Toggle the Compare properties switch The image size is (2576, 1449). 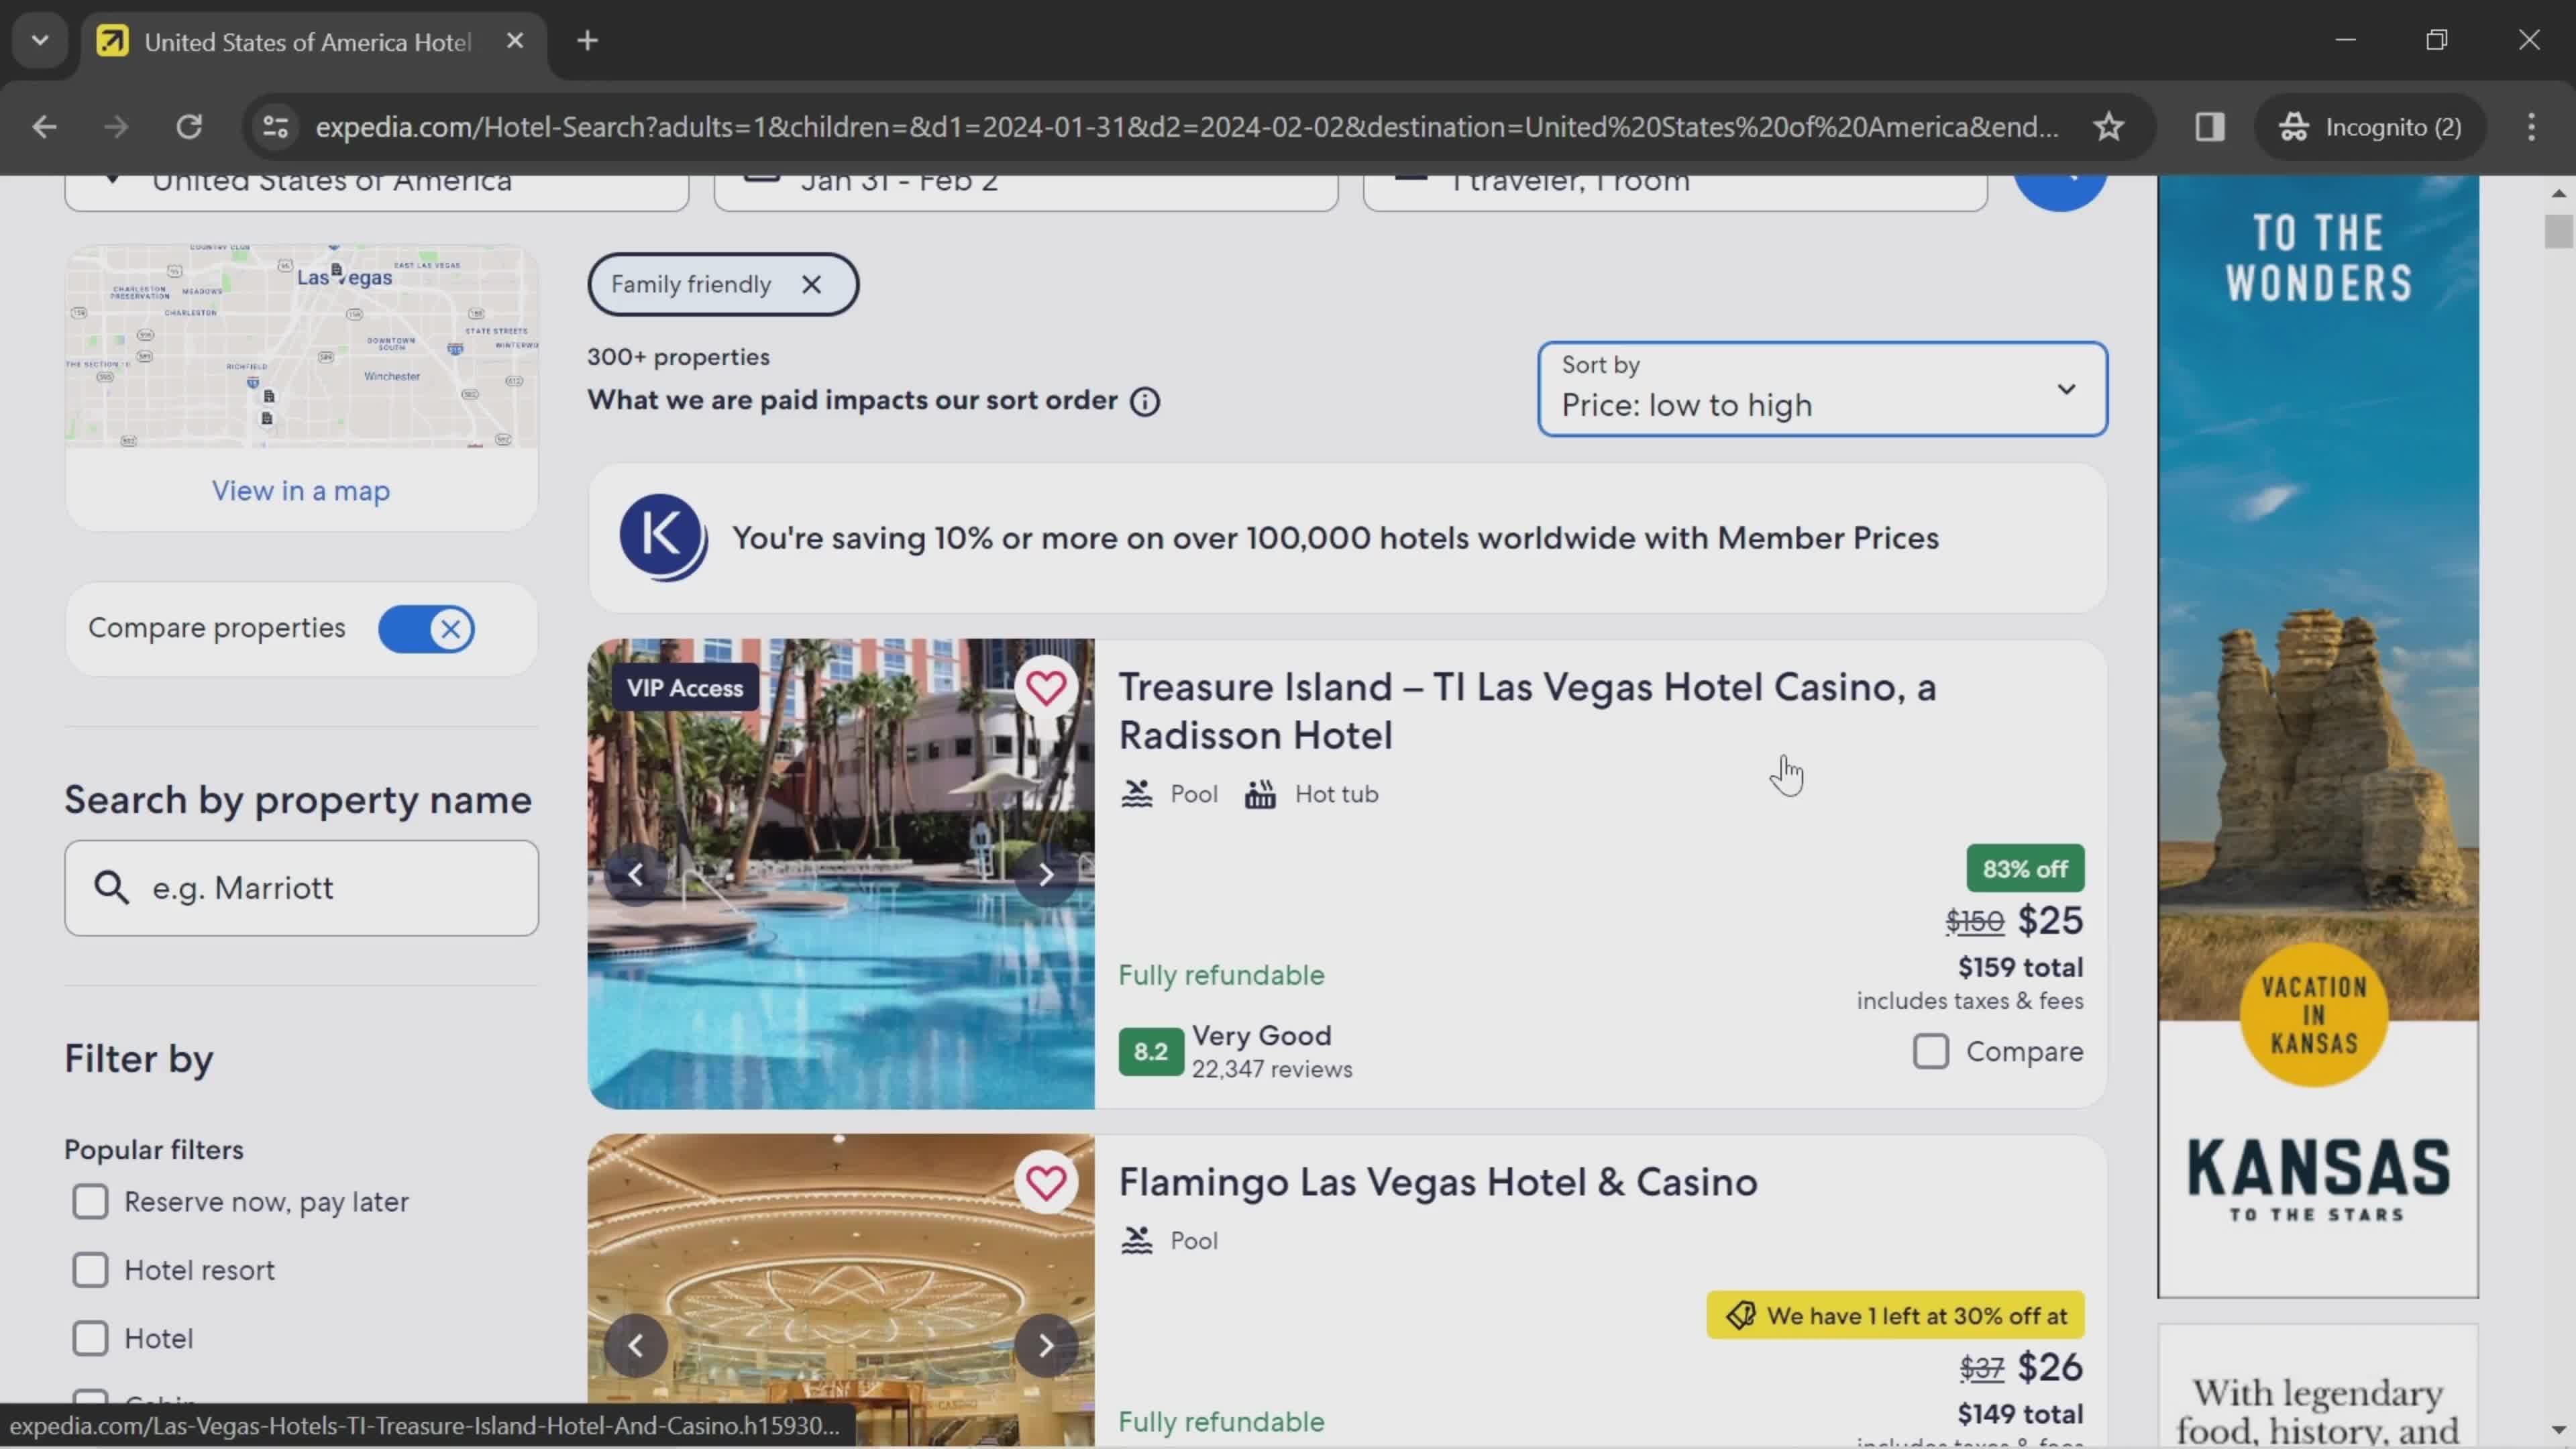pyautogui.click(x=430, y=628)
